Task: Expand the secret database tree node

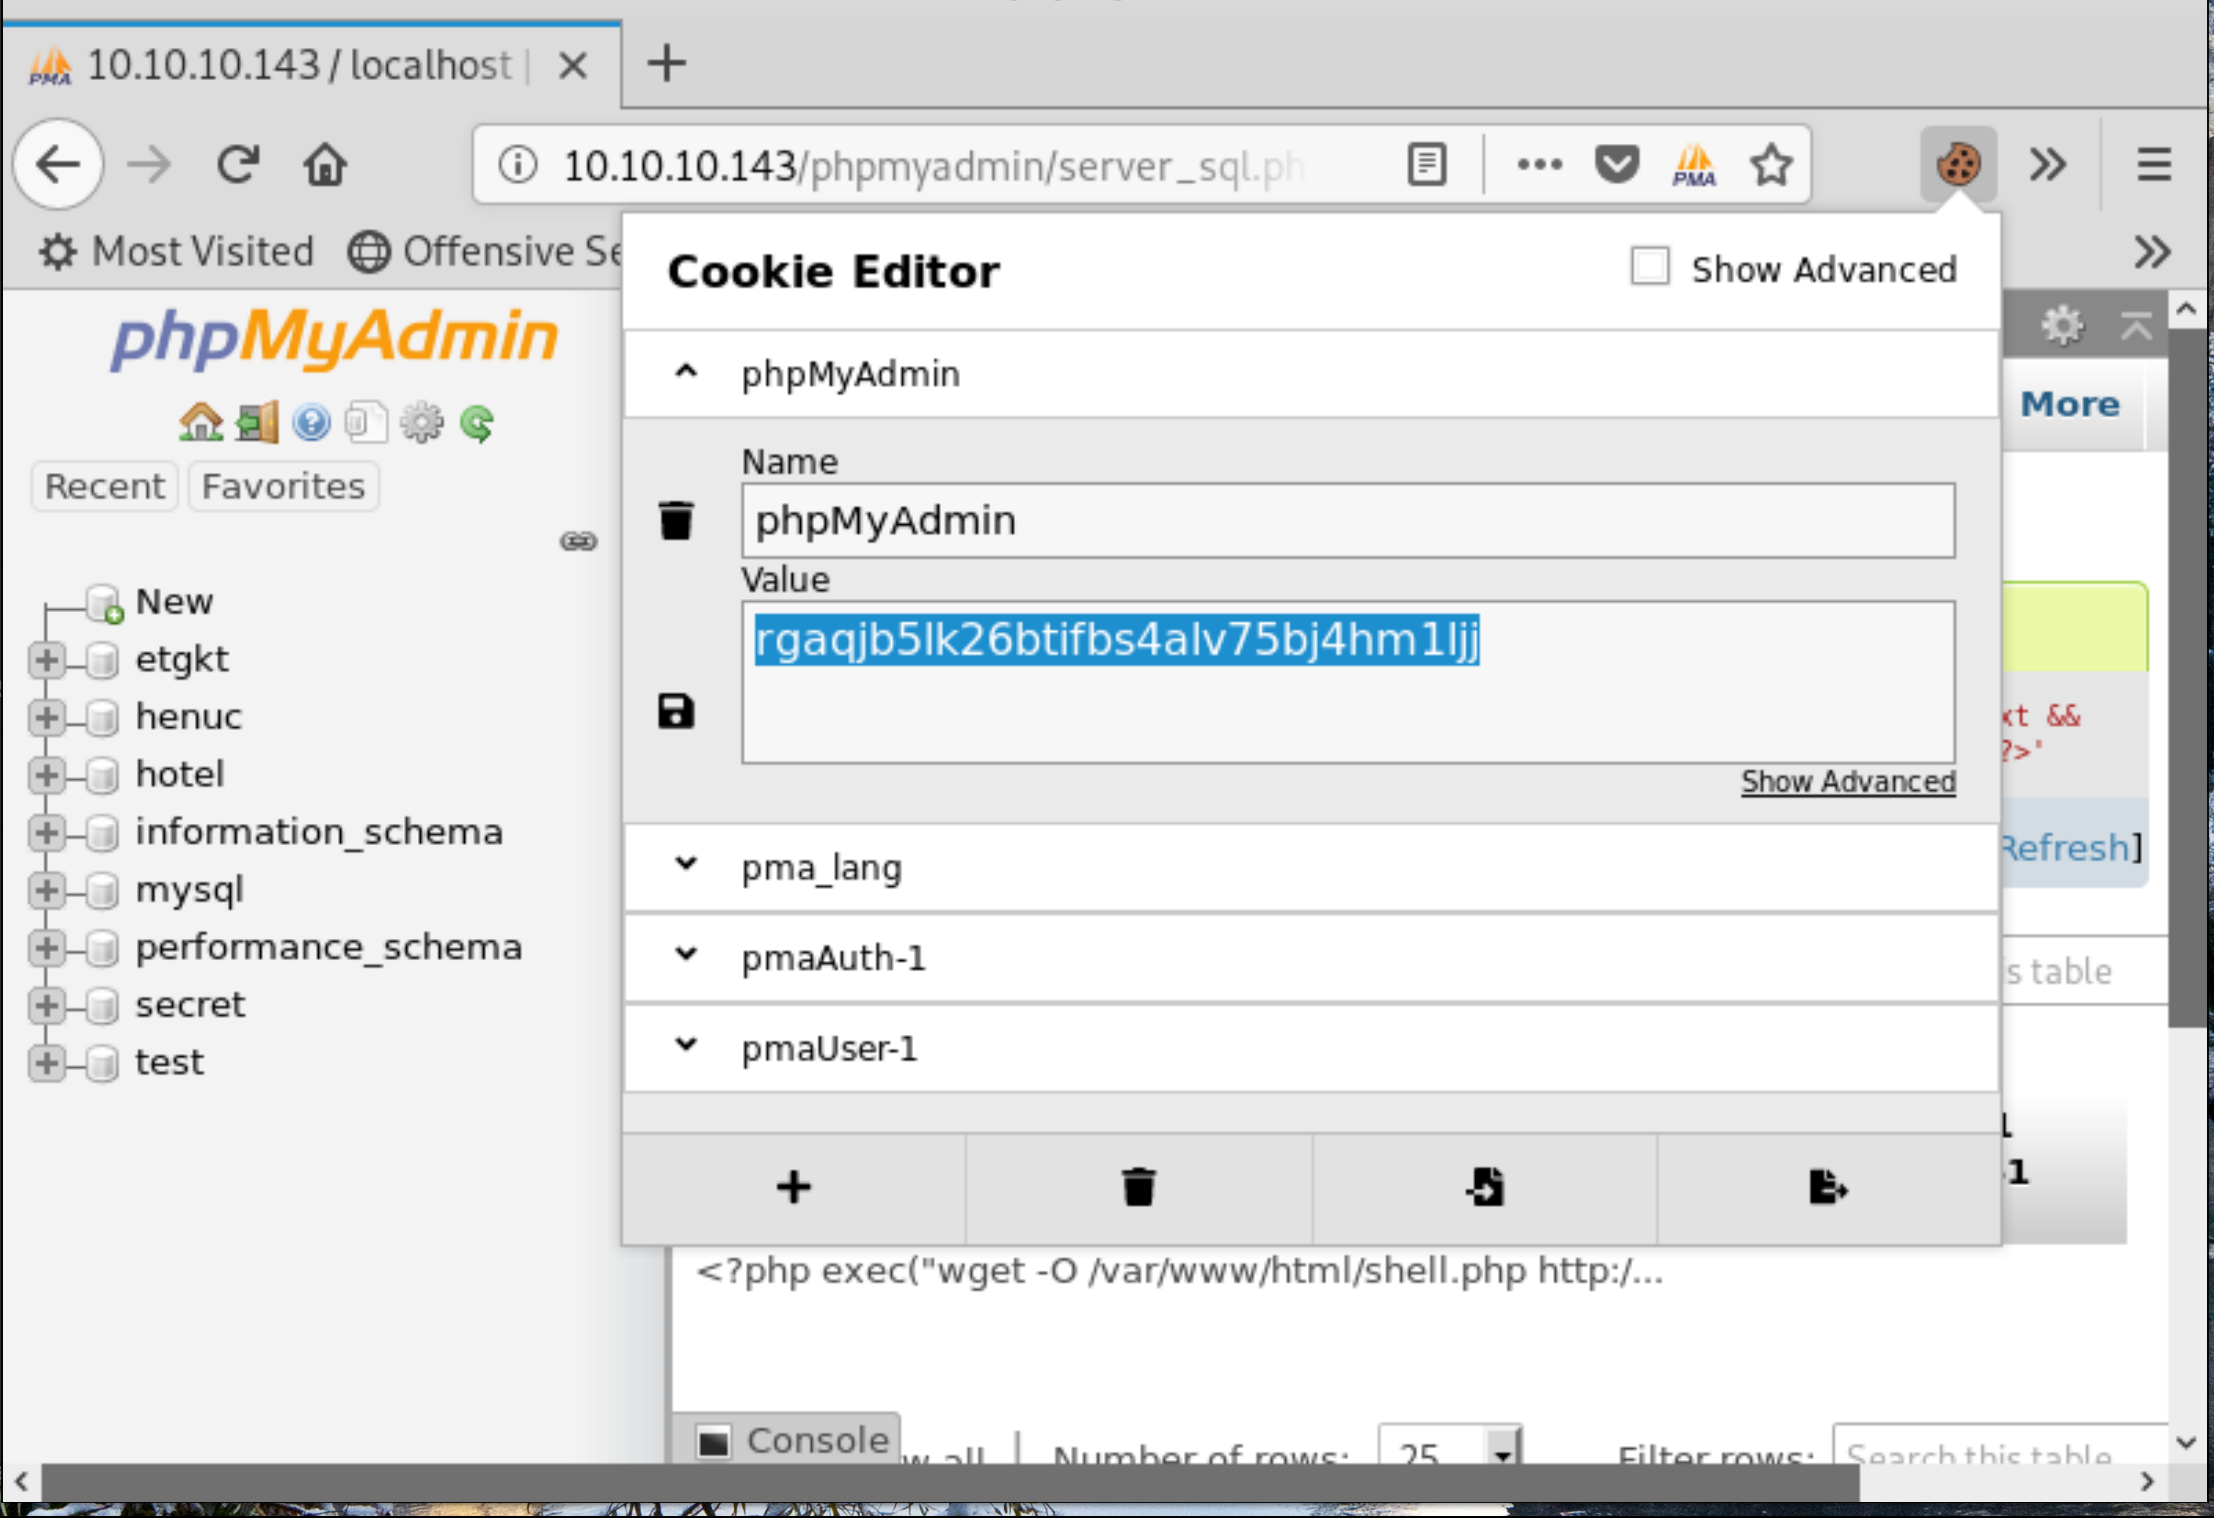Action: pos(46,1005)
